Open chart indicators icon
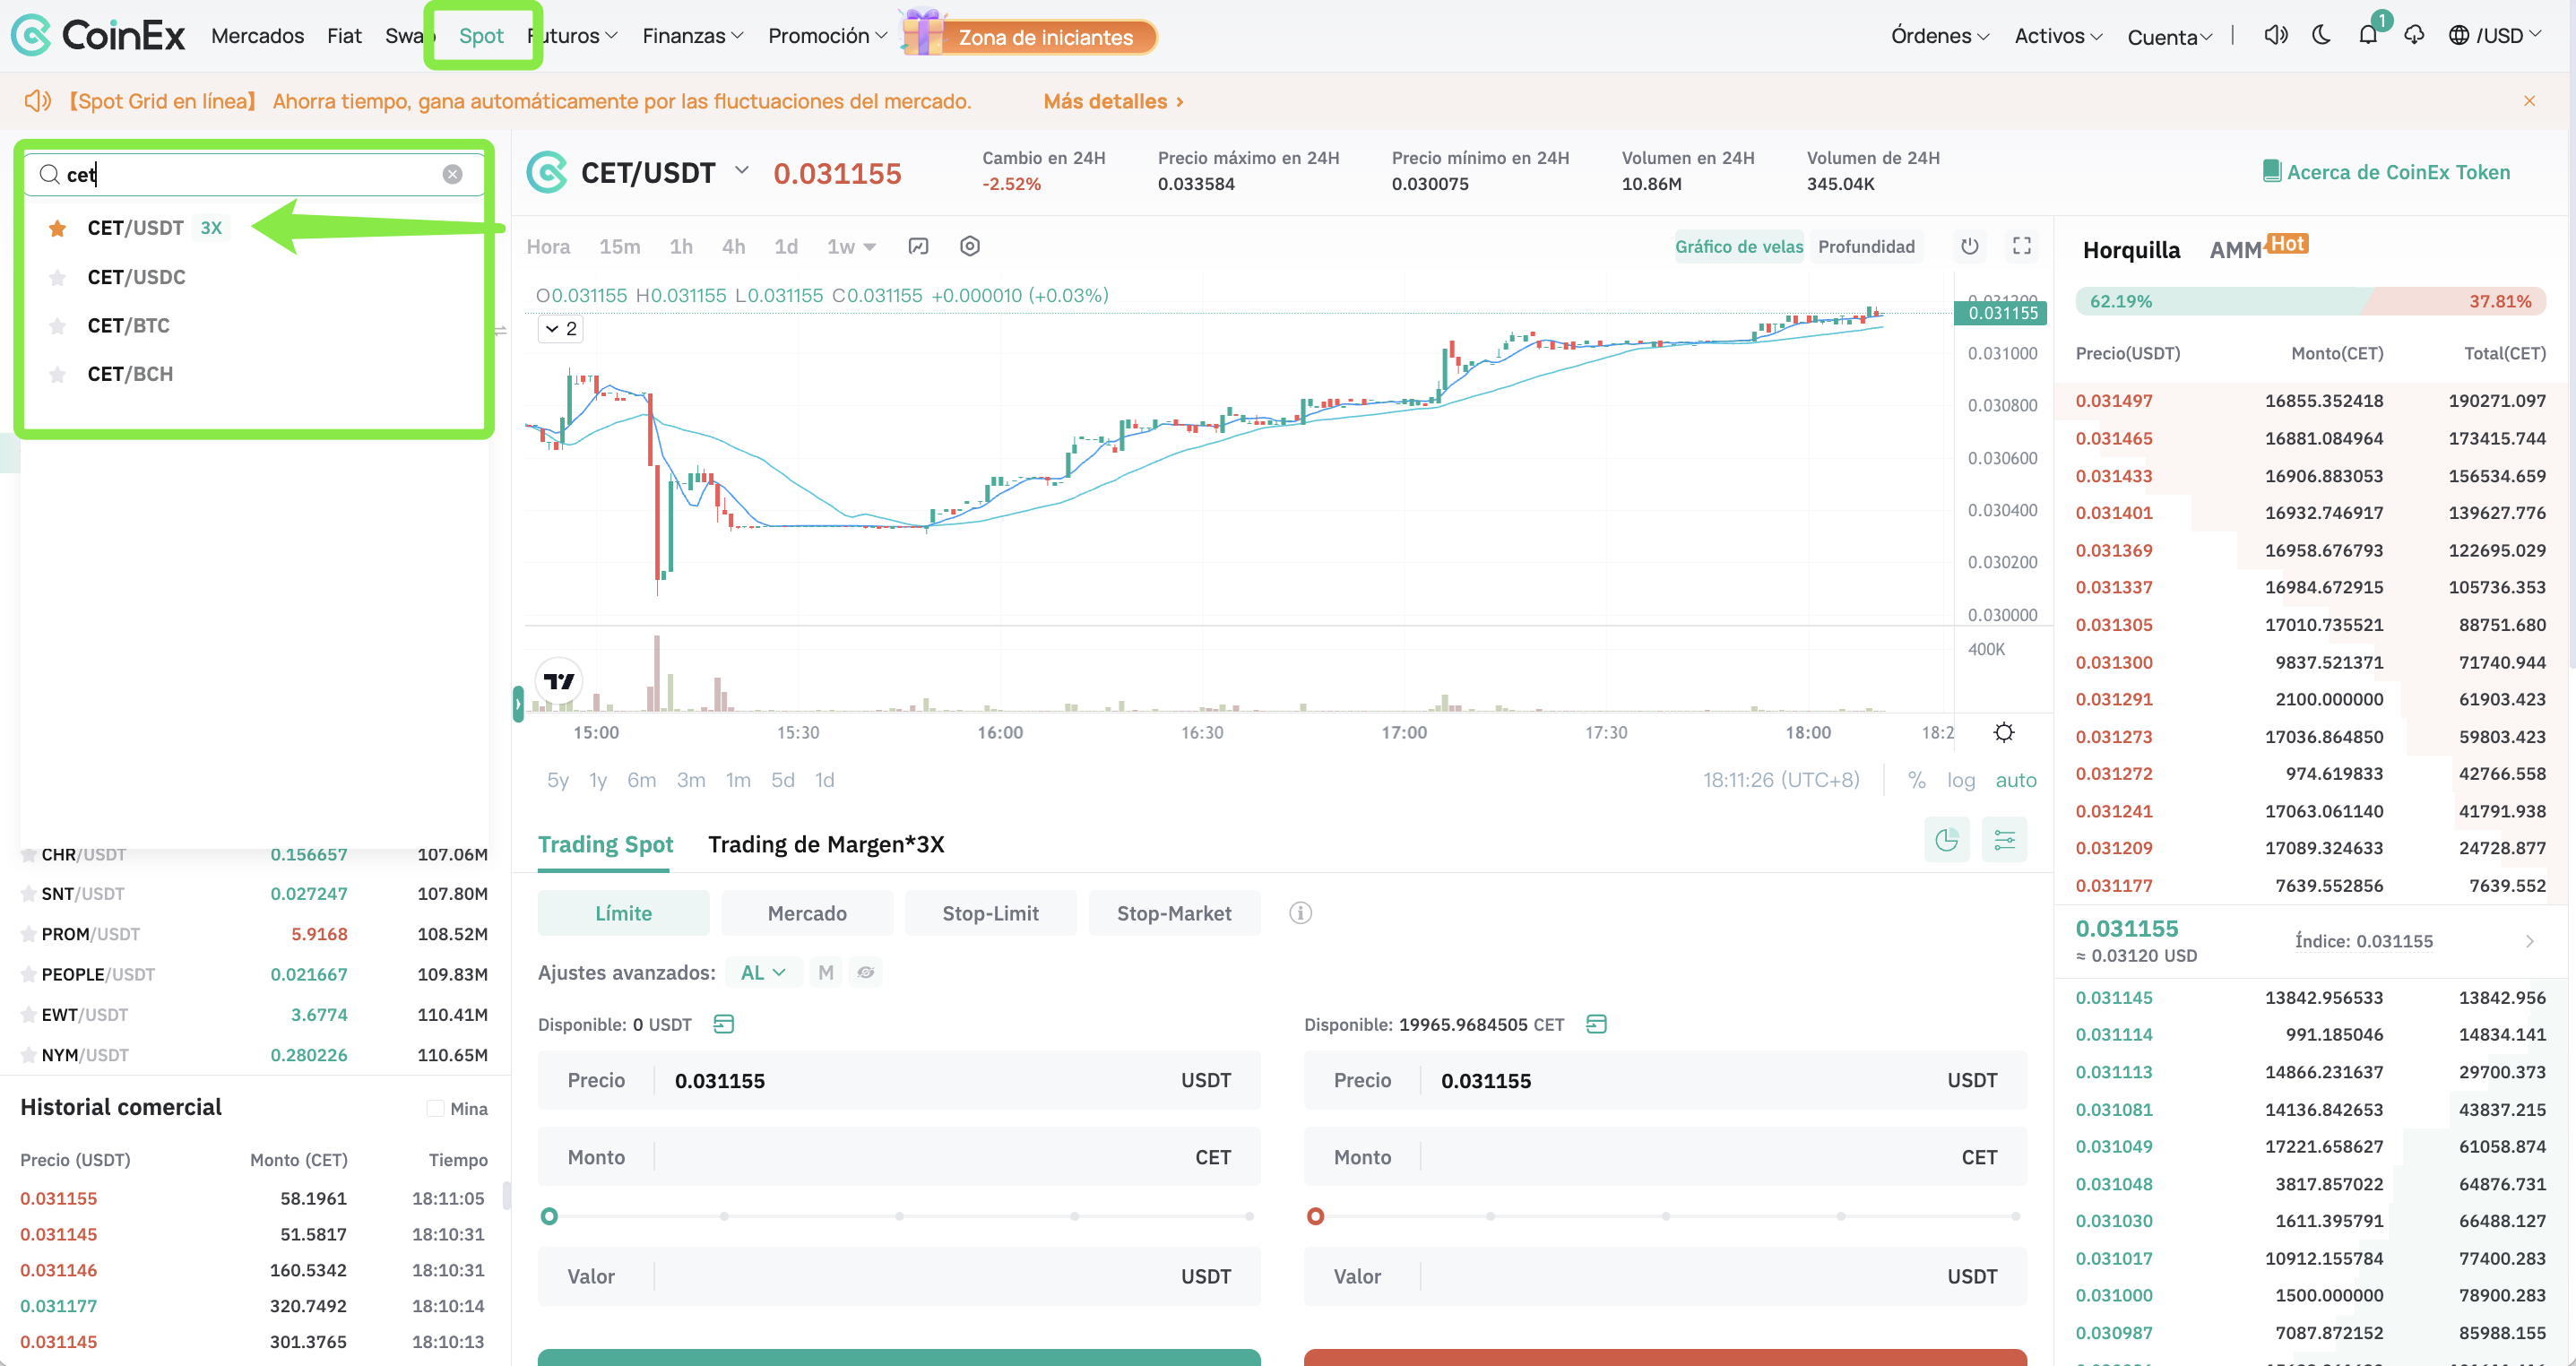The image size is (2576, 1366). point(918,246)
